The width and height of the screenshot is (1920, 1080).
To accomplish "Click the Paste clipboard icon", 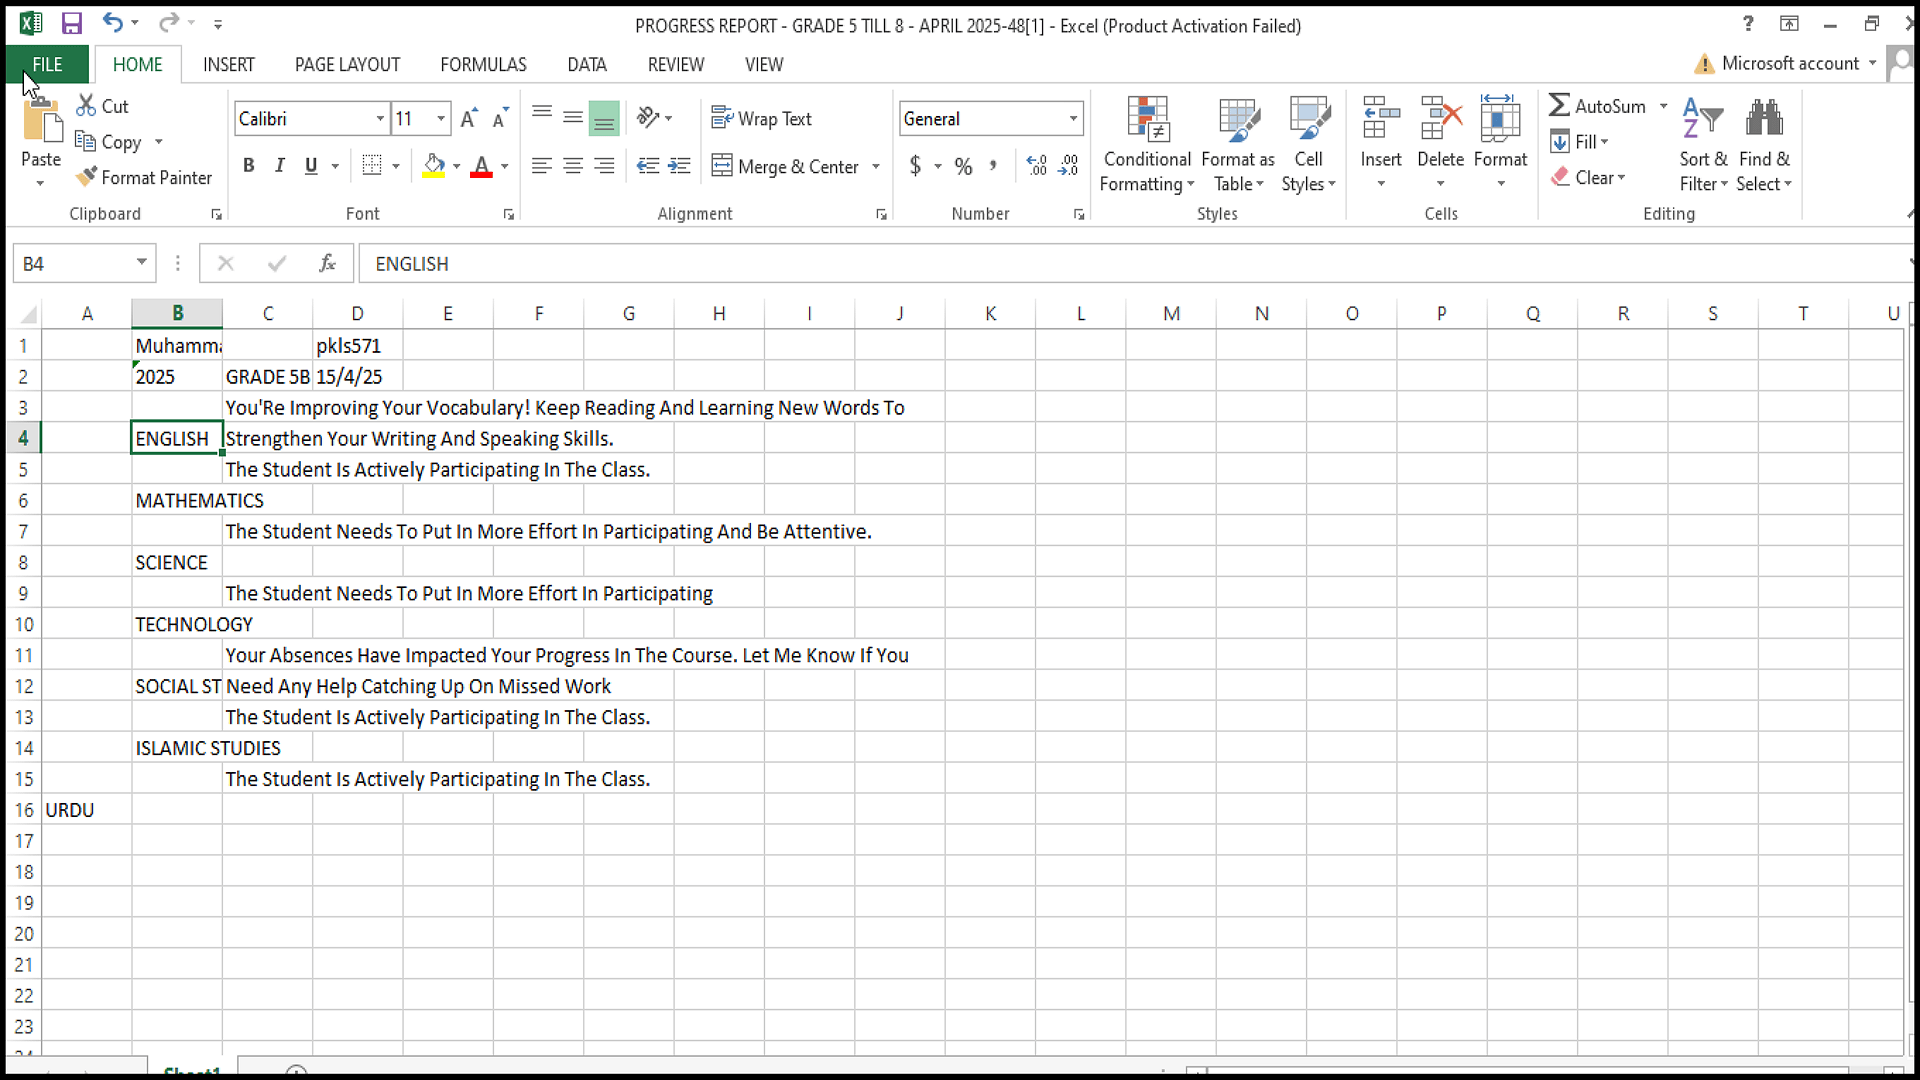I will [x=41, y=119].
